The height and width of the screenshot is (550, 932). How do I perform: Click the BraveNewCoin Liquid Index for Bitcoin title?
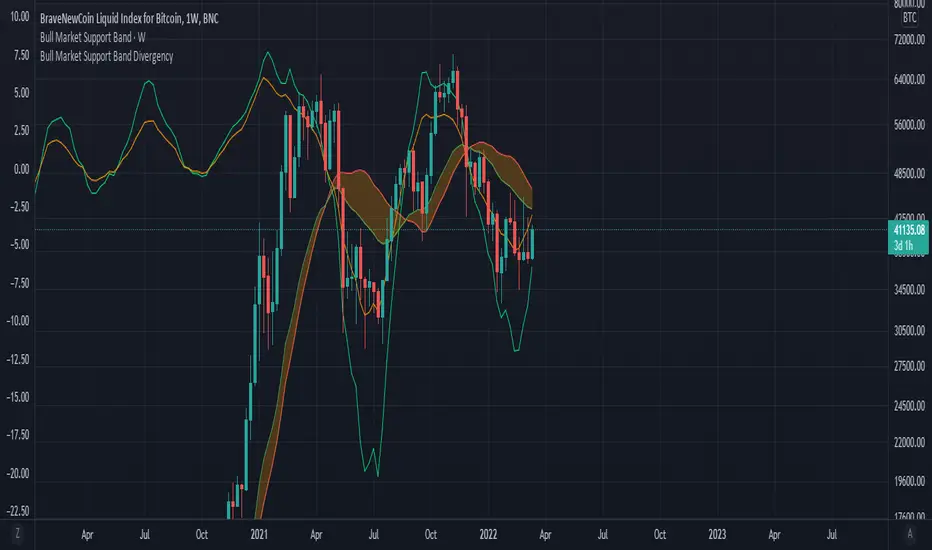tap(129, 18)
